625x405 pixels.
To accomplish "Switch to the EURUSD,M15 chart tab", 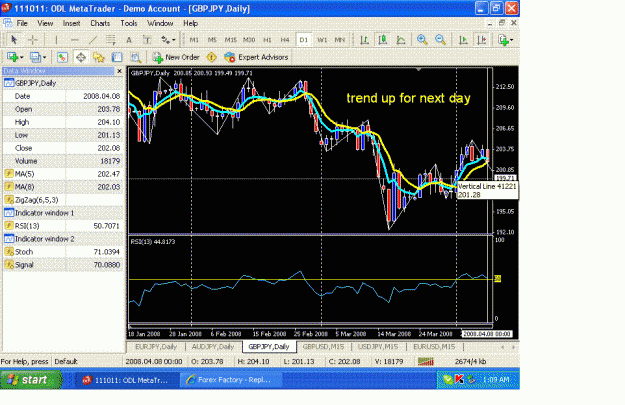I will [x=434, y=347].
